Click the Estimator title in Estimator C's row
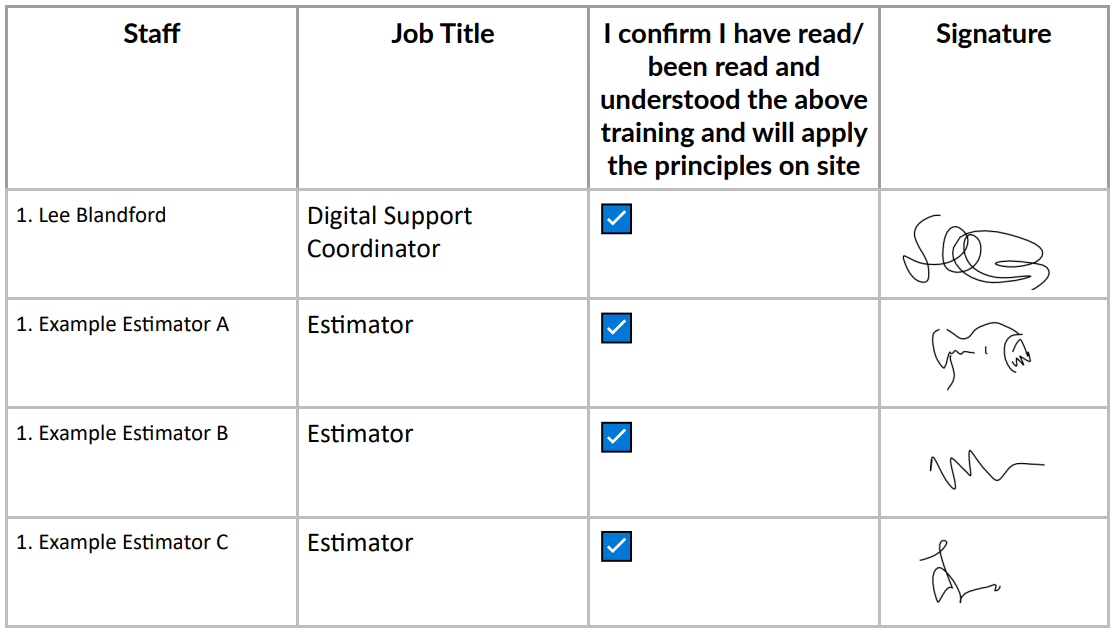 360,543
